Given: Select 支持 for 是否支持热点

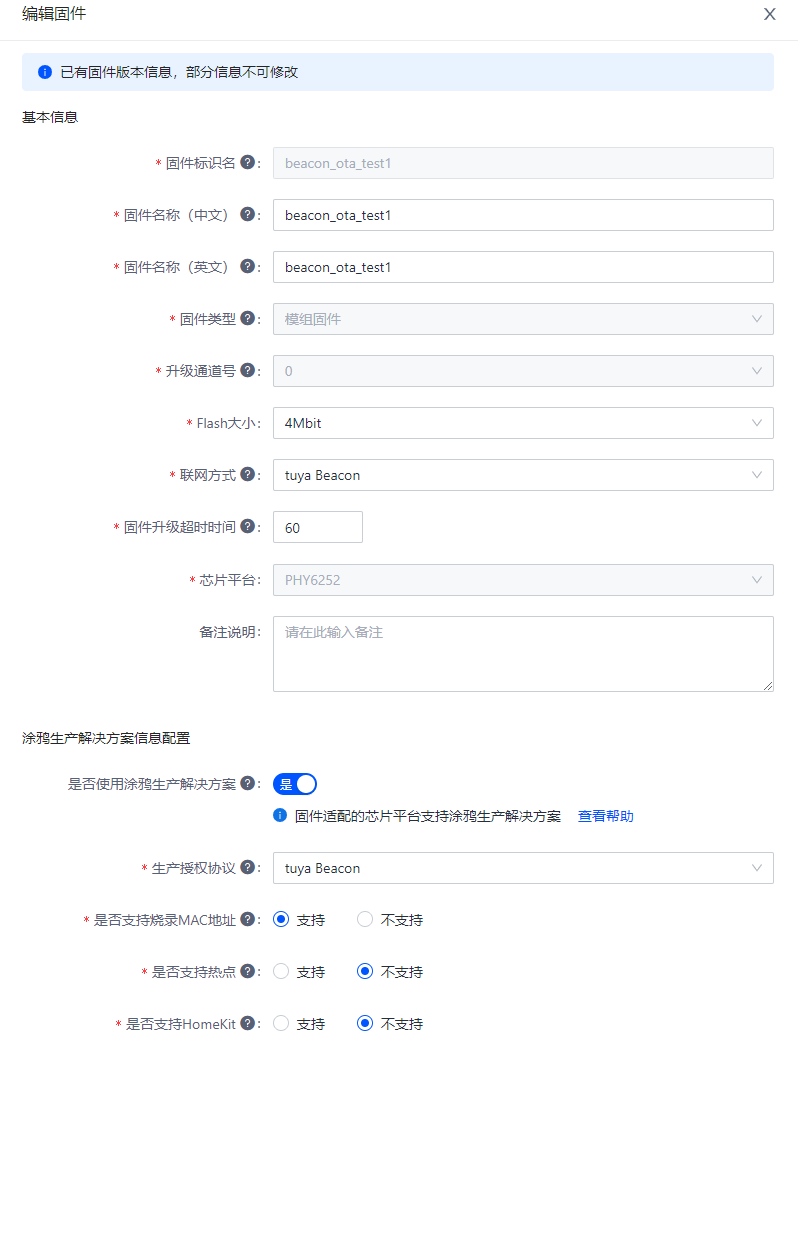Looking at the screenshot, I should pos(299,971).
